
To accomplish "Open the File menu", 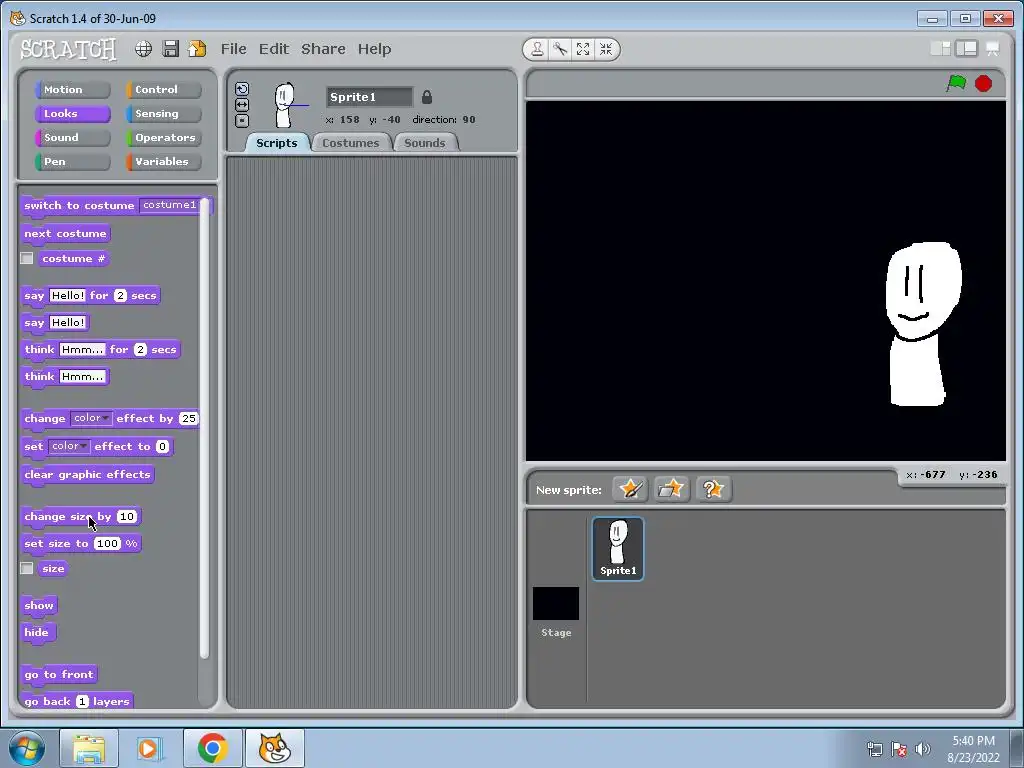I will tap(233, 49).
